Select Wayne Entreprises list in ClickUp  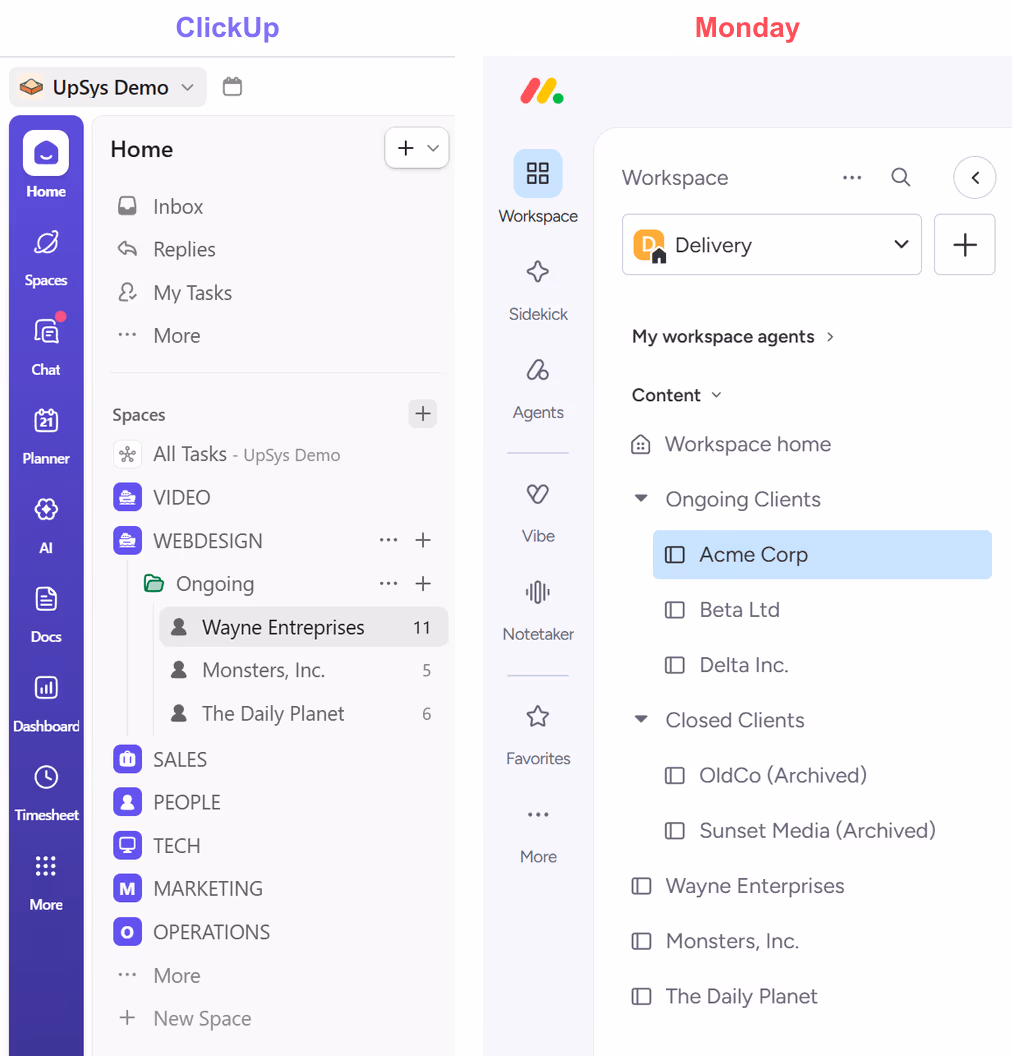(304, 627)
